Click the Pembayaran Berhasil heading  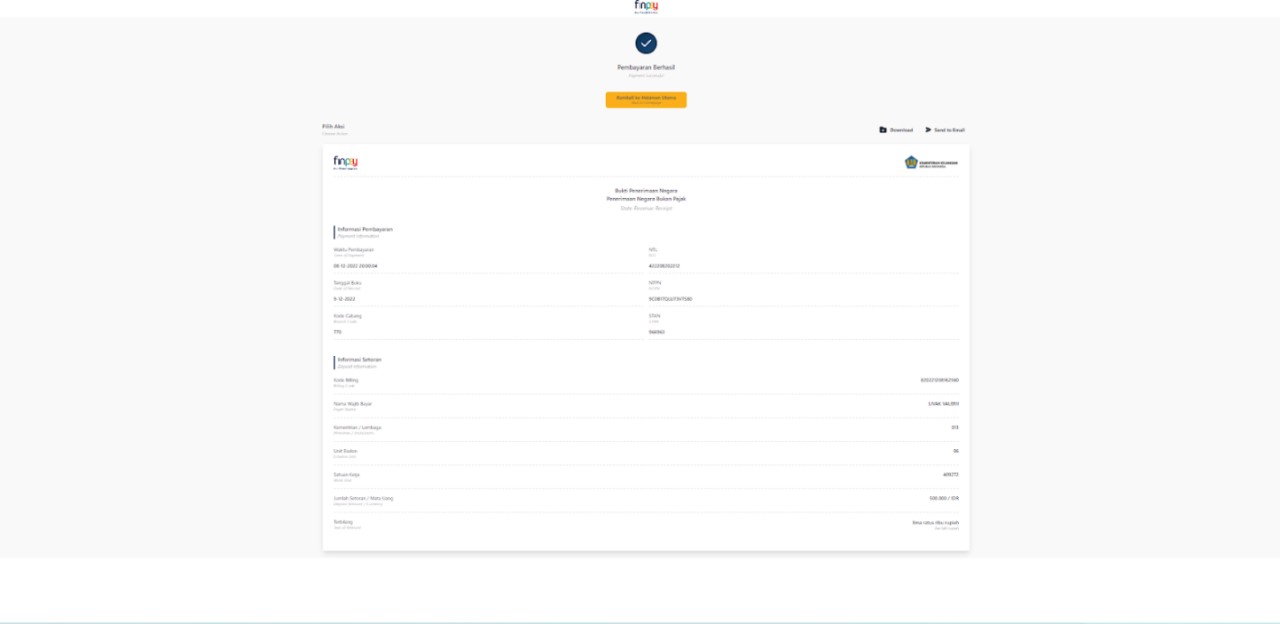[646, 67]
